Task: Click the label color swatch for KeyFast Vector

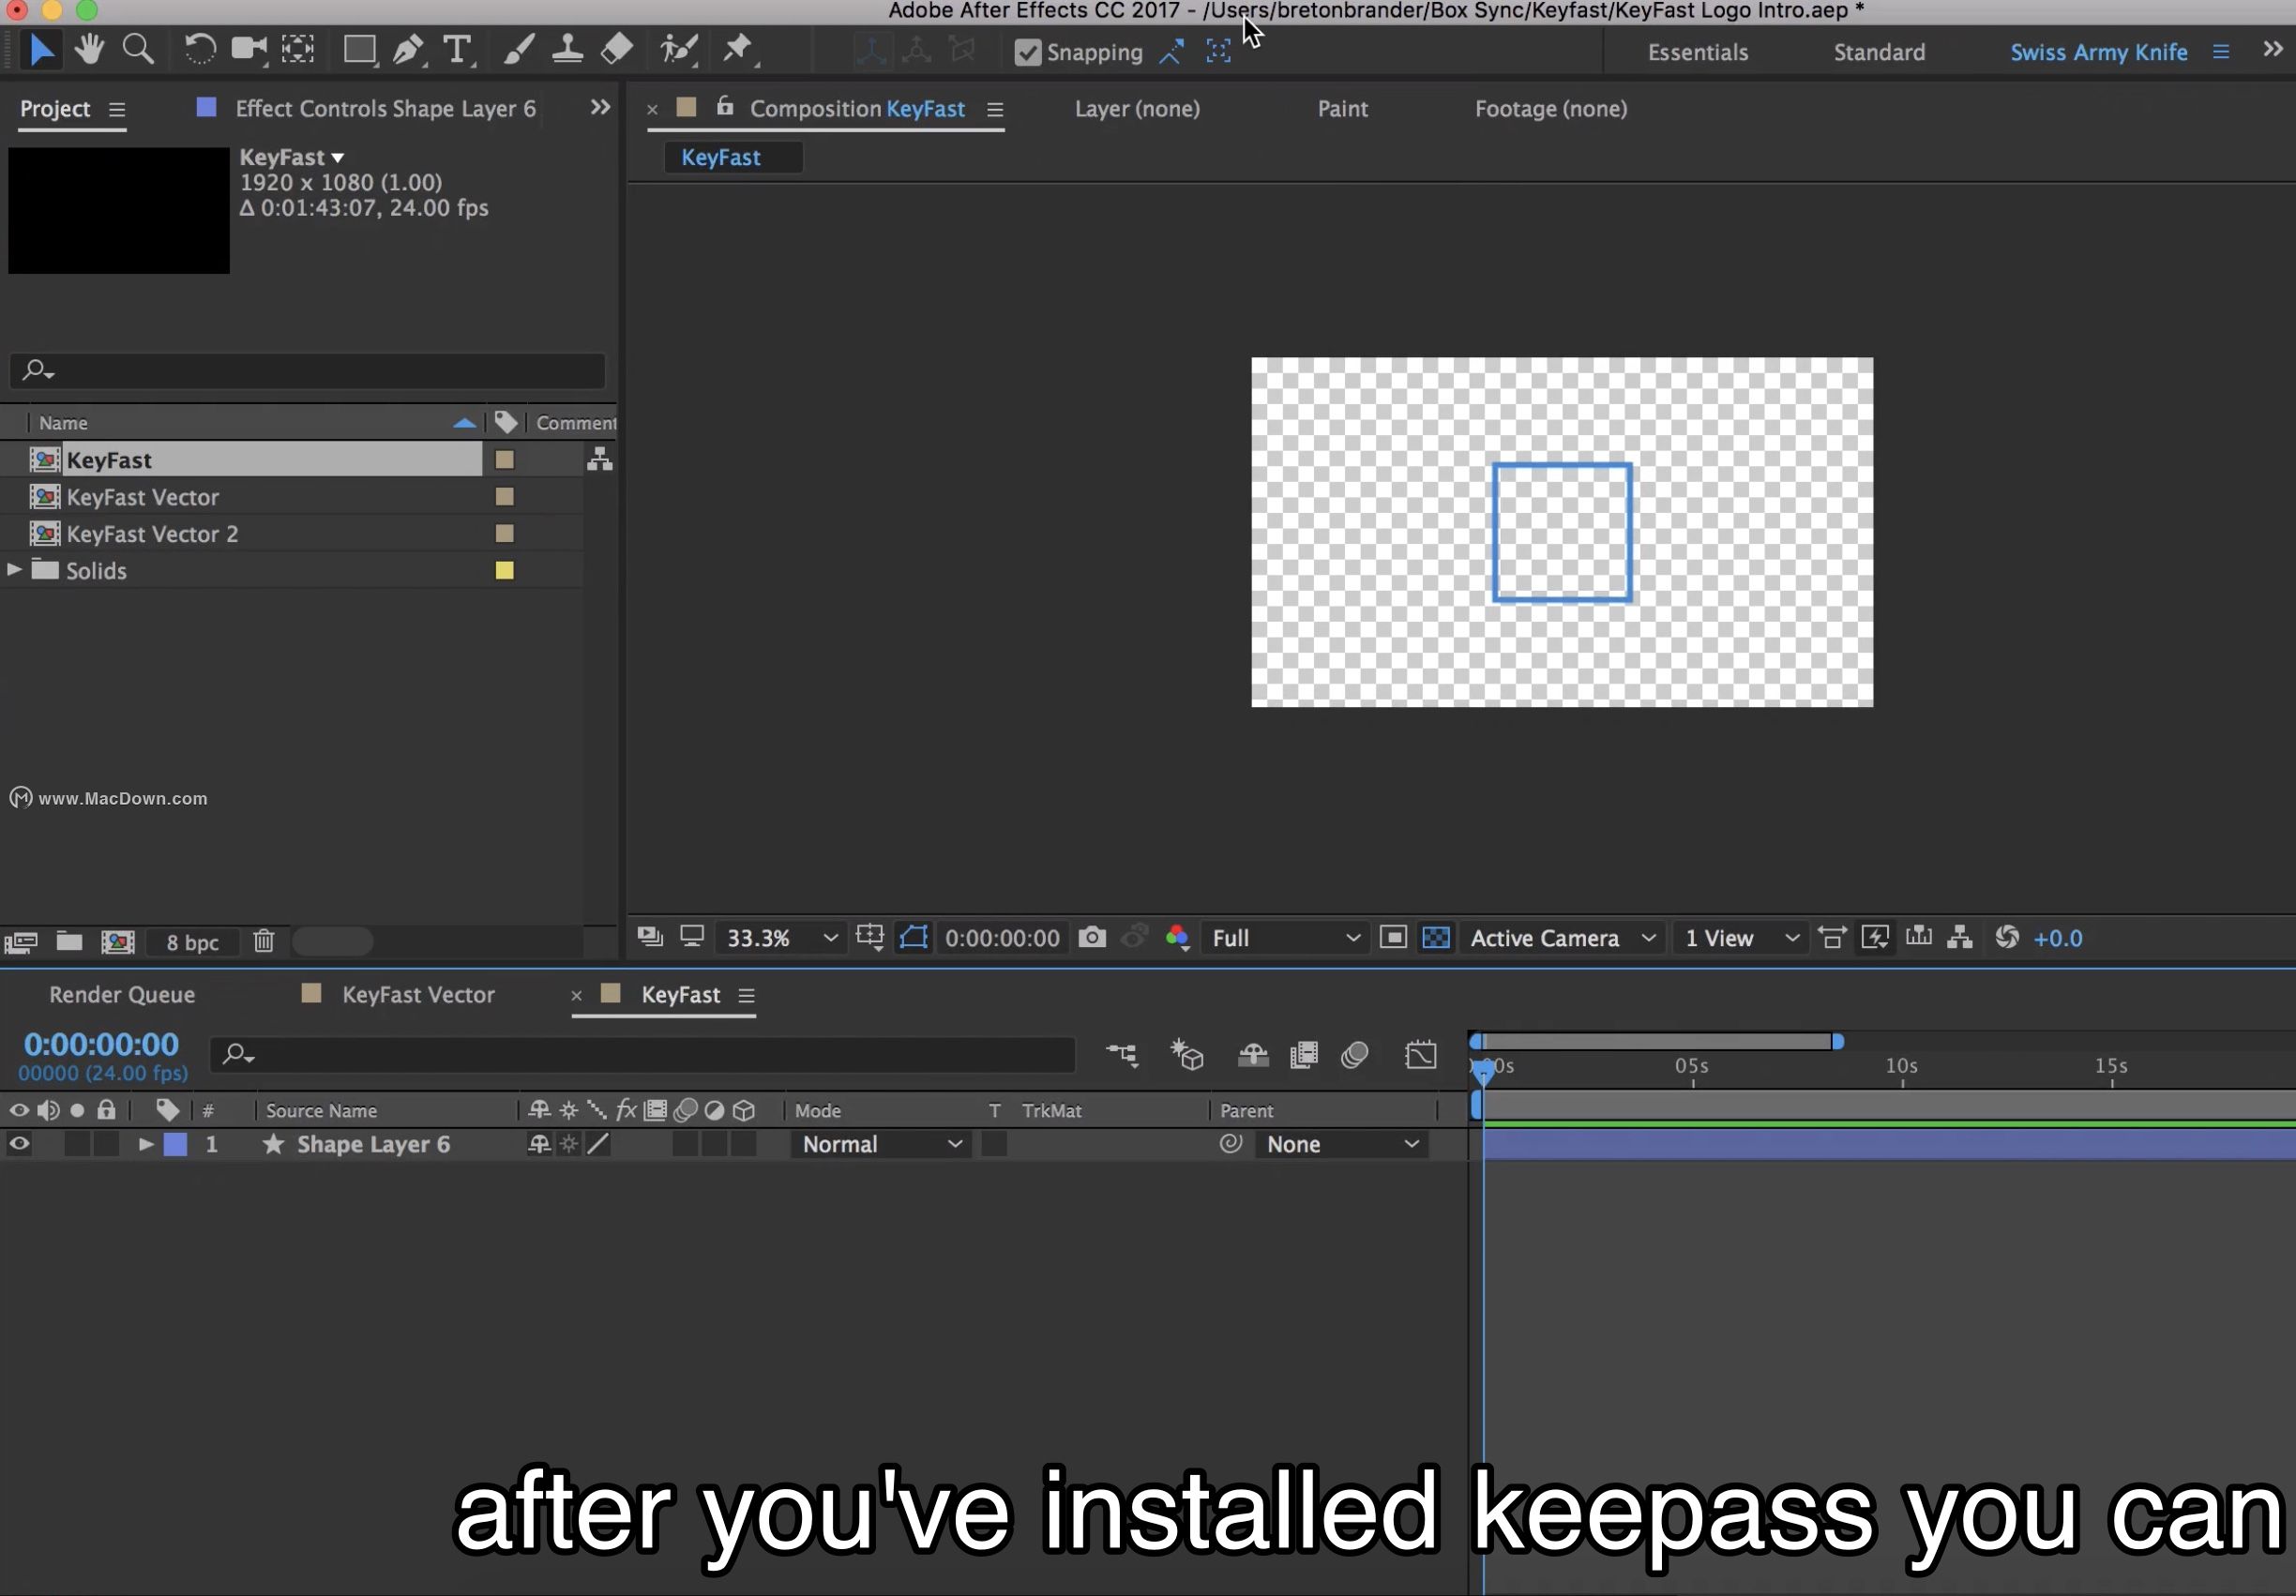Action: pyautogui.click(x=504, y=497)
